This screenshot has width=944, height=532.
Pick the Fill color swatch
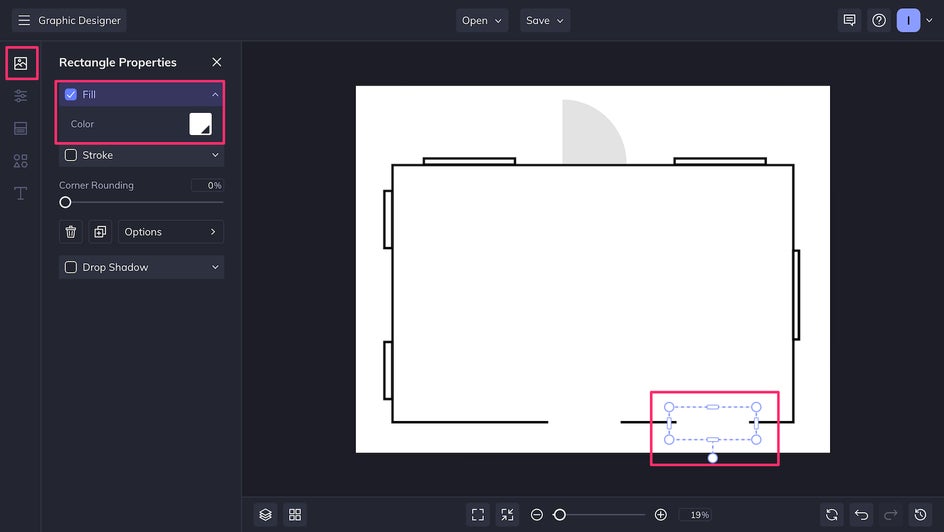pyautogui.click(x=200, y=124)
